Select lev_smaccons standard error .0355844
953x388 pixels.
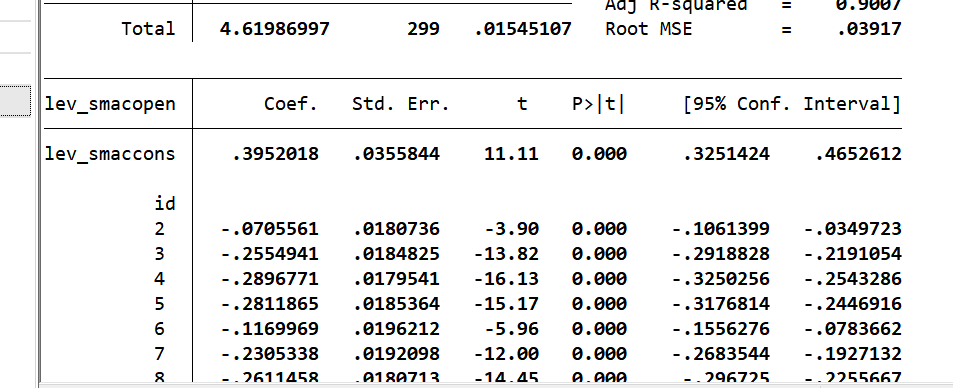396,154
